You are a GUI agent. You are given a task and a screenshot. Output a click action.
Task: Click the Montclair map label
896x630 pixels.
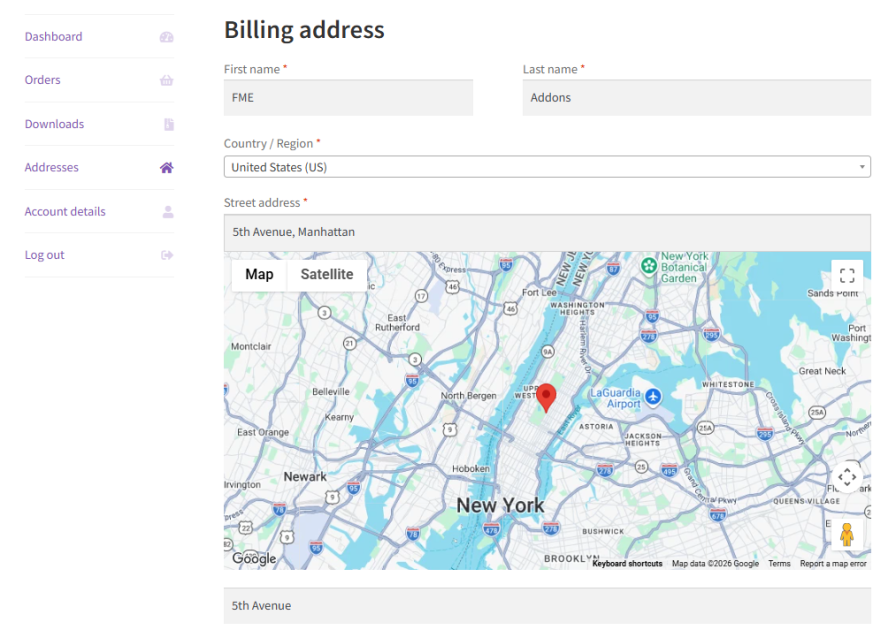click(x=251, y=346)
